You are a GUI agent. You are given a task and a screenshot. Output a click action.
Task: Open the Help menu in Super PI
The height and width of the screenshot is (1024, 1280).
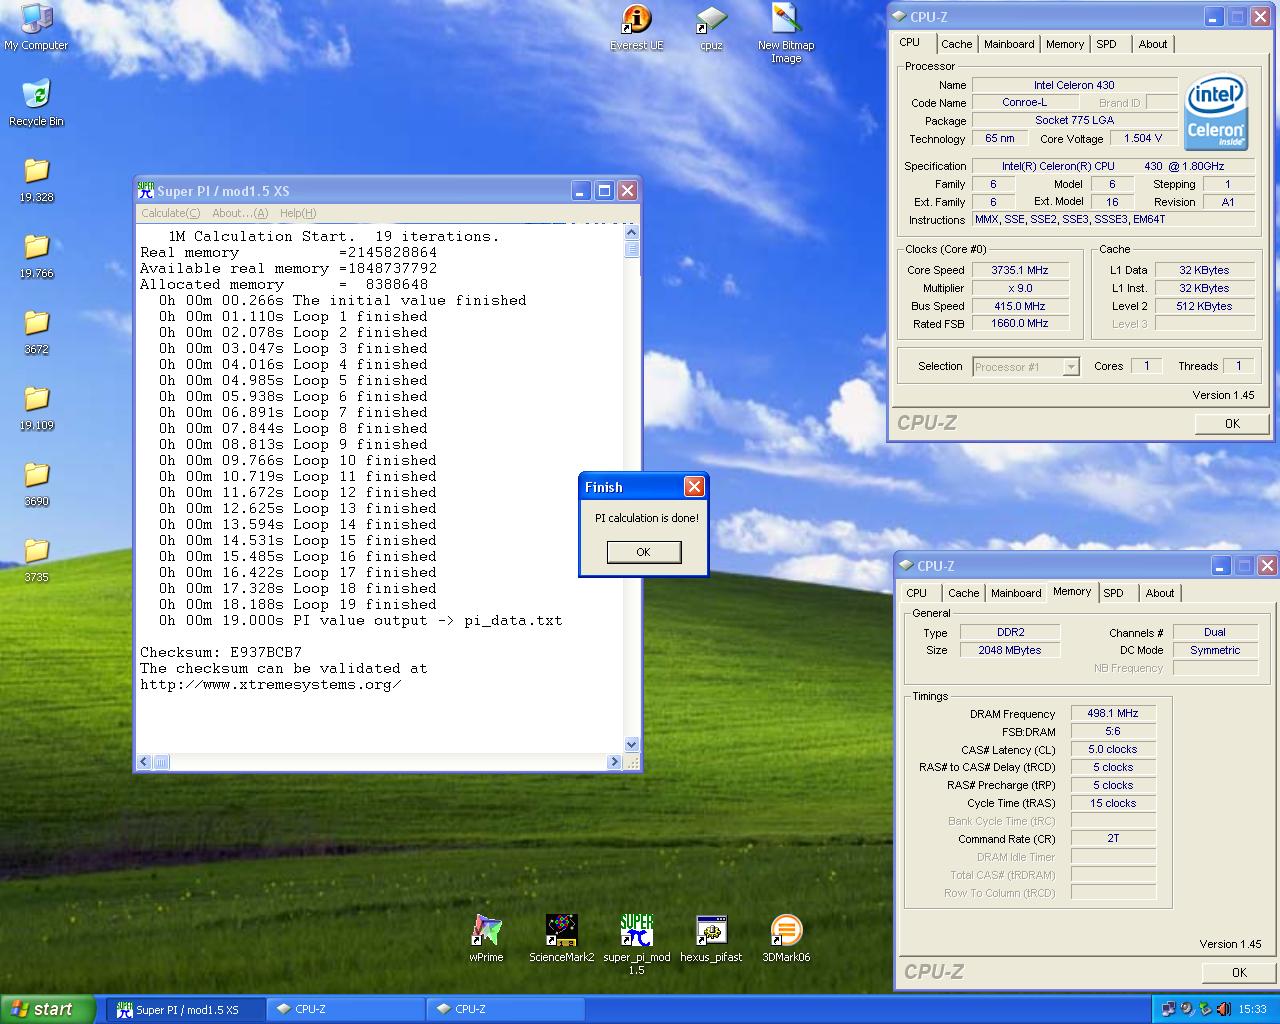(298, 213)
